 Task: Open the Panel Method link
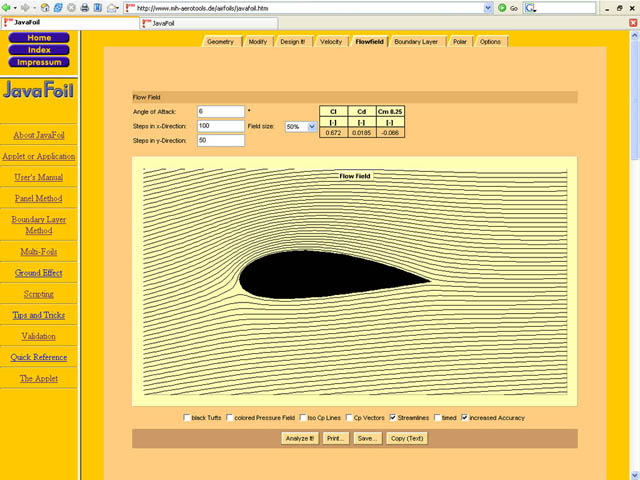coord(39,198)
